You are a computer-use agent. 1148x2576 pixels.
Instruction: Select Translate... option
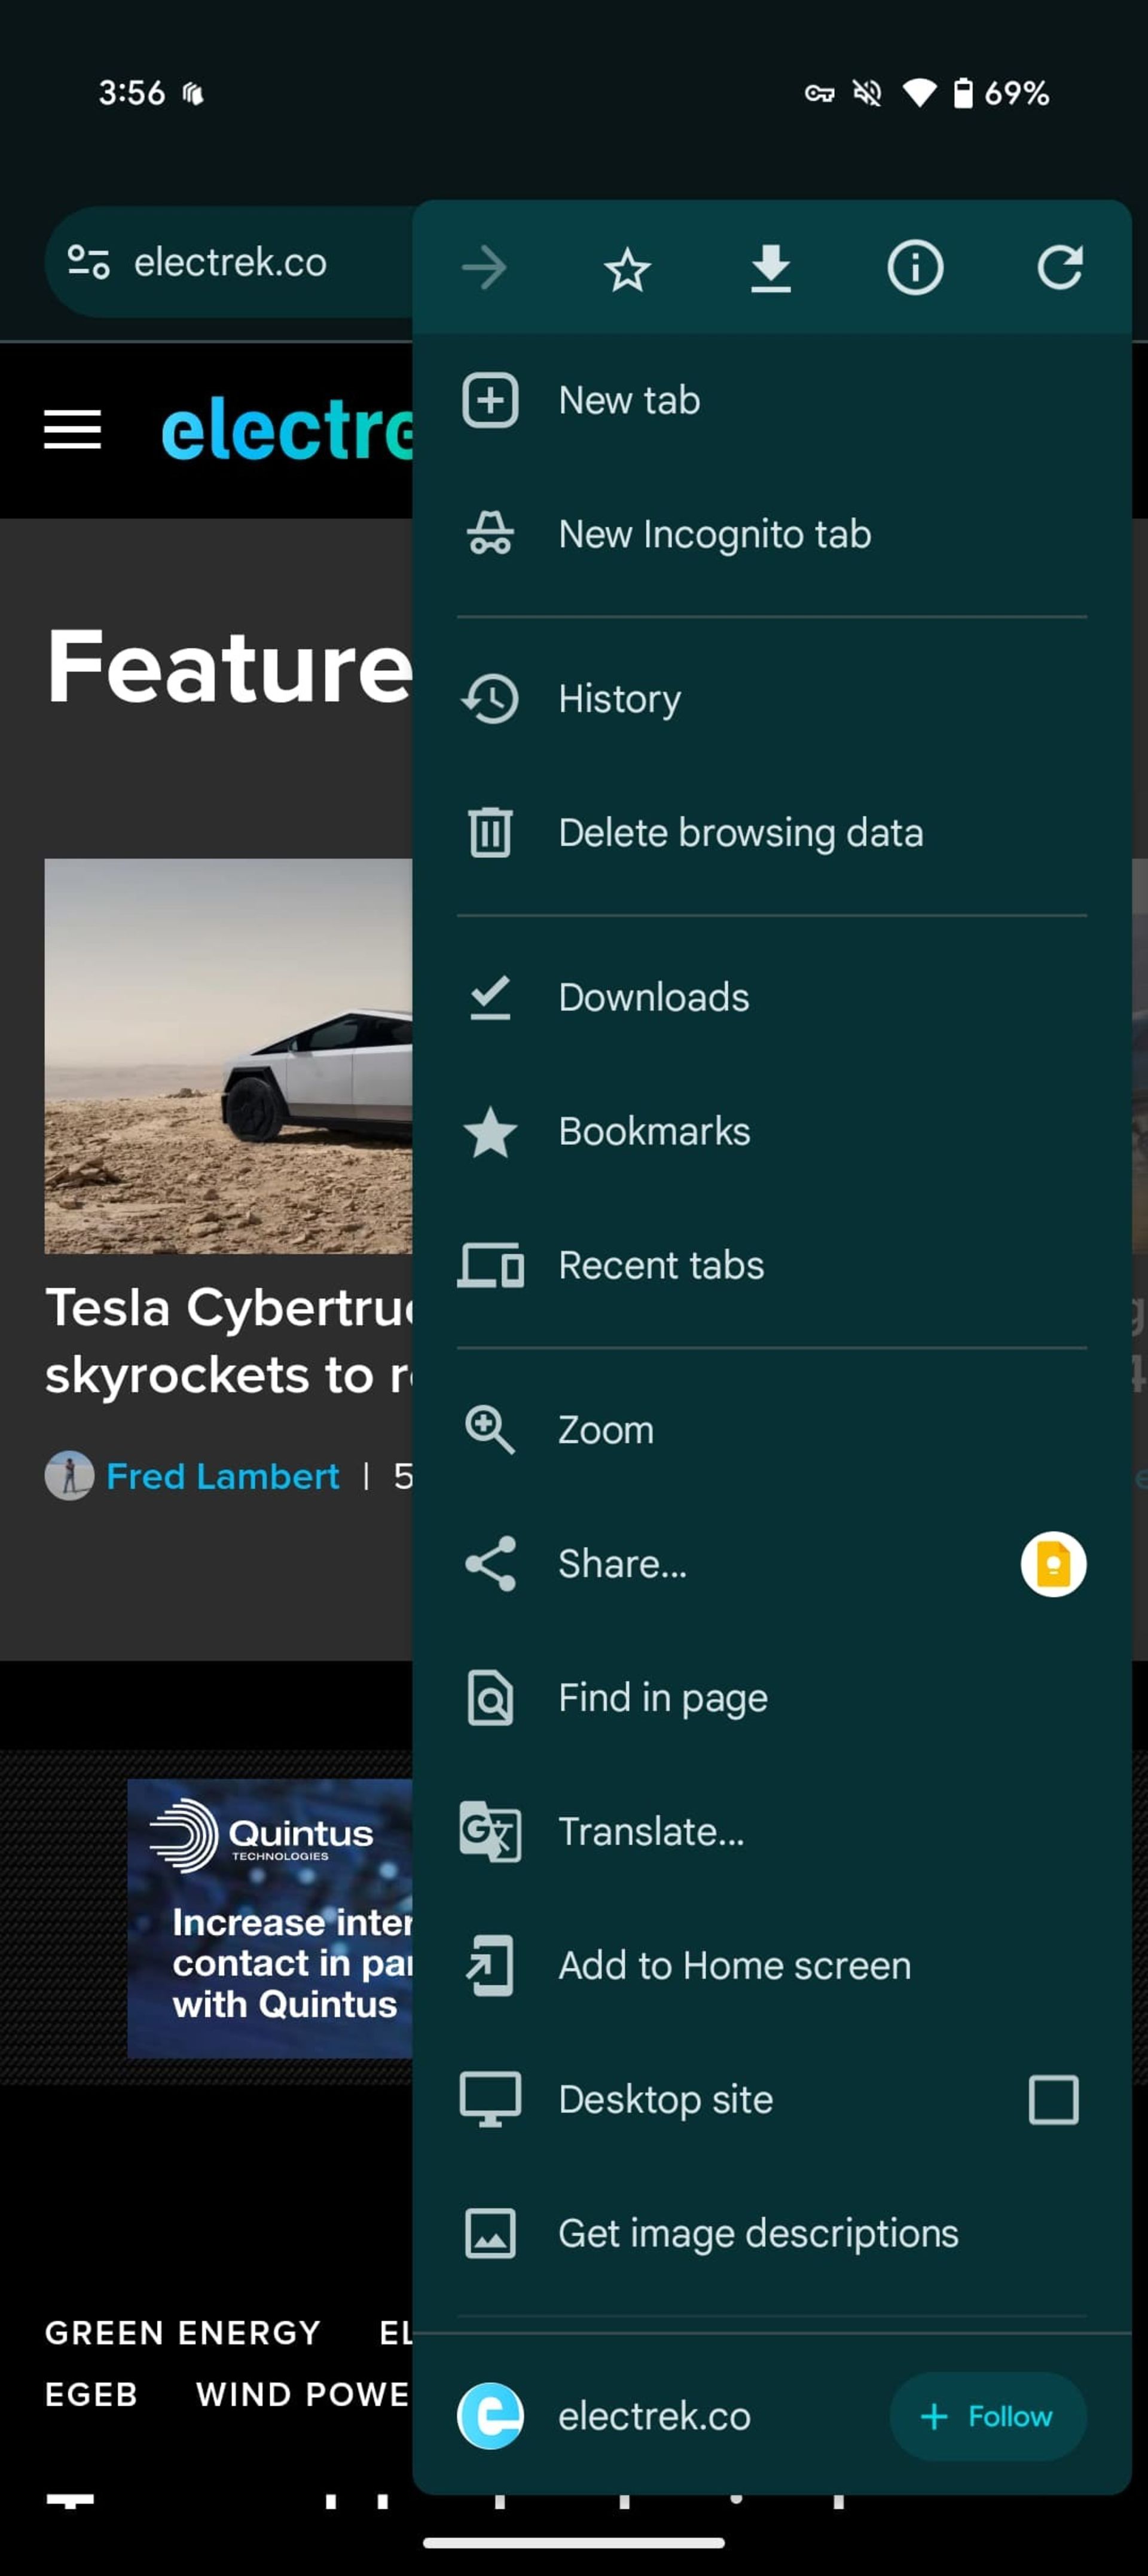click(x=771, y=1831)
